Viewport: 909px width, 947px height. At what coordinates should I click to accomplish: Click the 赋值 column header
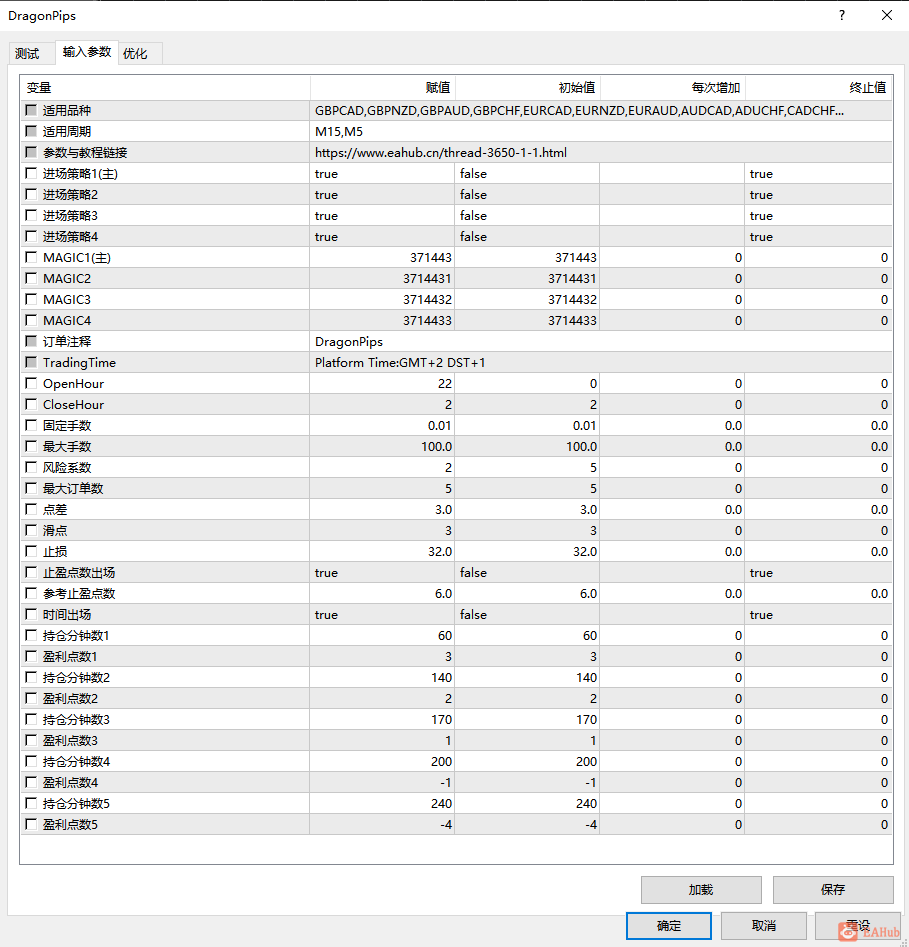tap(382, 88)
